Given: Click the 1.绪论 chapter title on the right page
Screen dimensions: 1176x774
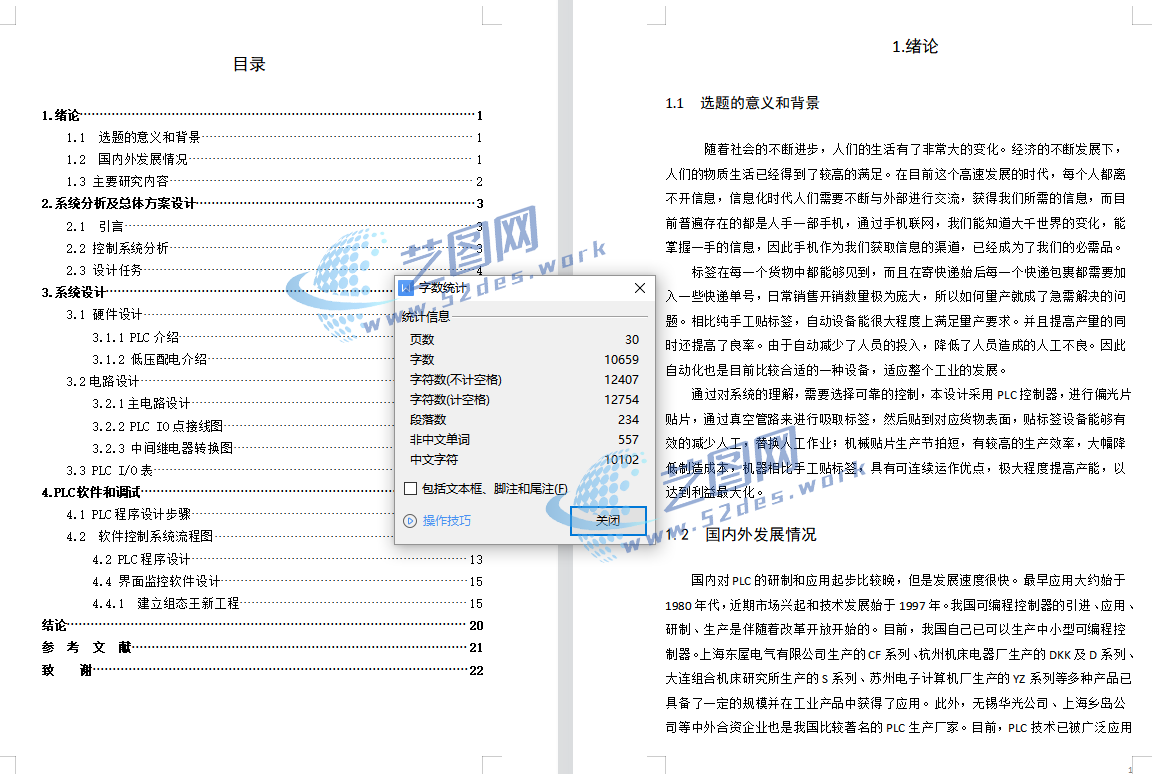Looking at the screenshot, I should point(915,46).
